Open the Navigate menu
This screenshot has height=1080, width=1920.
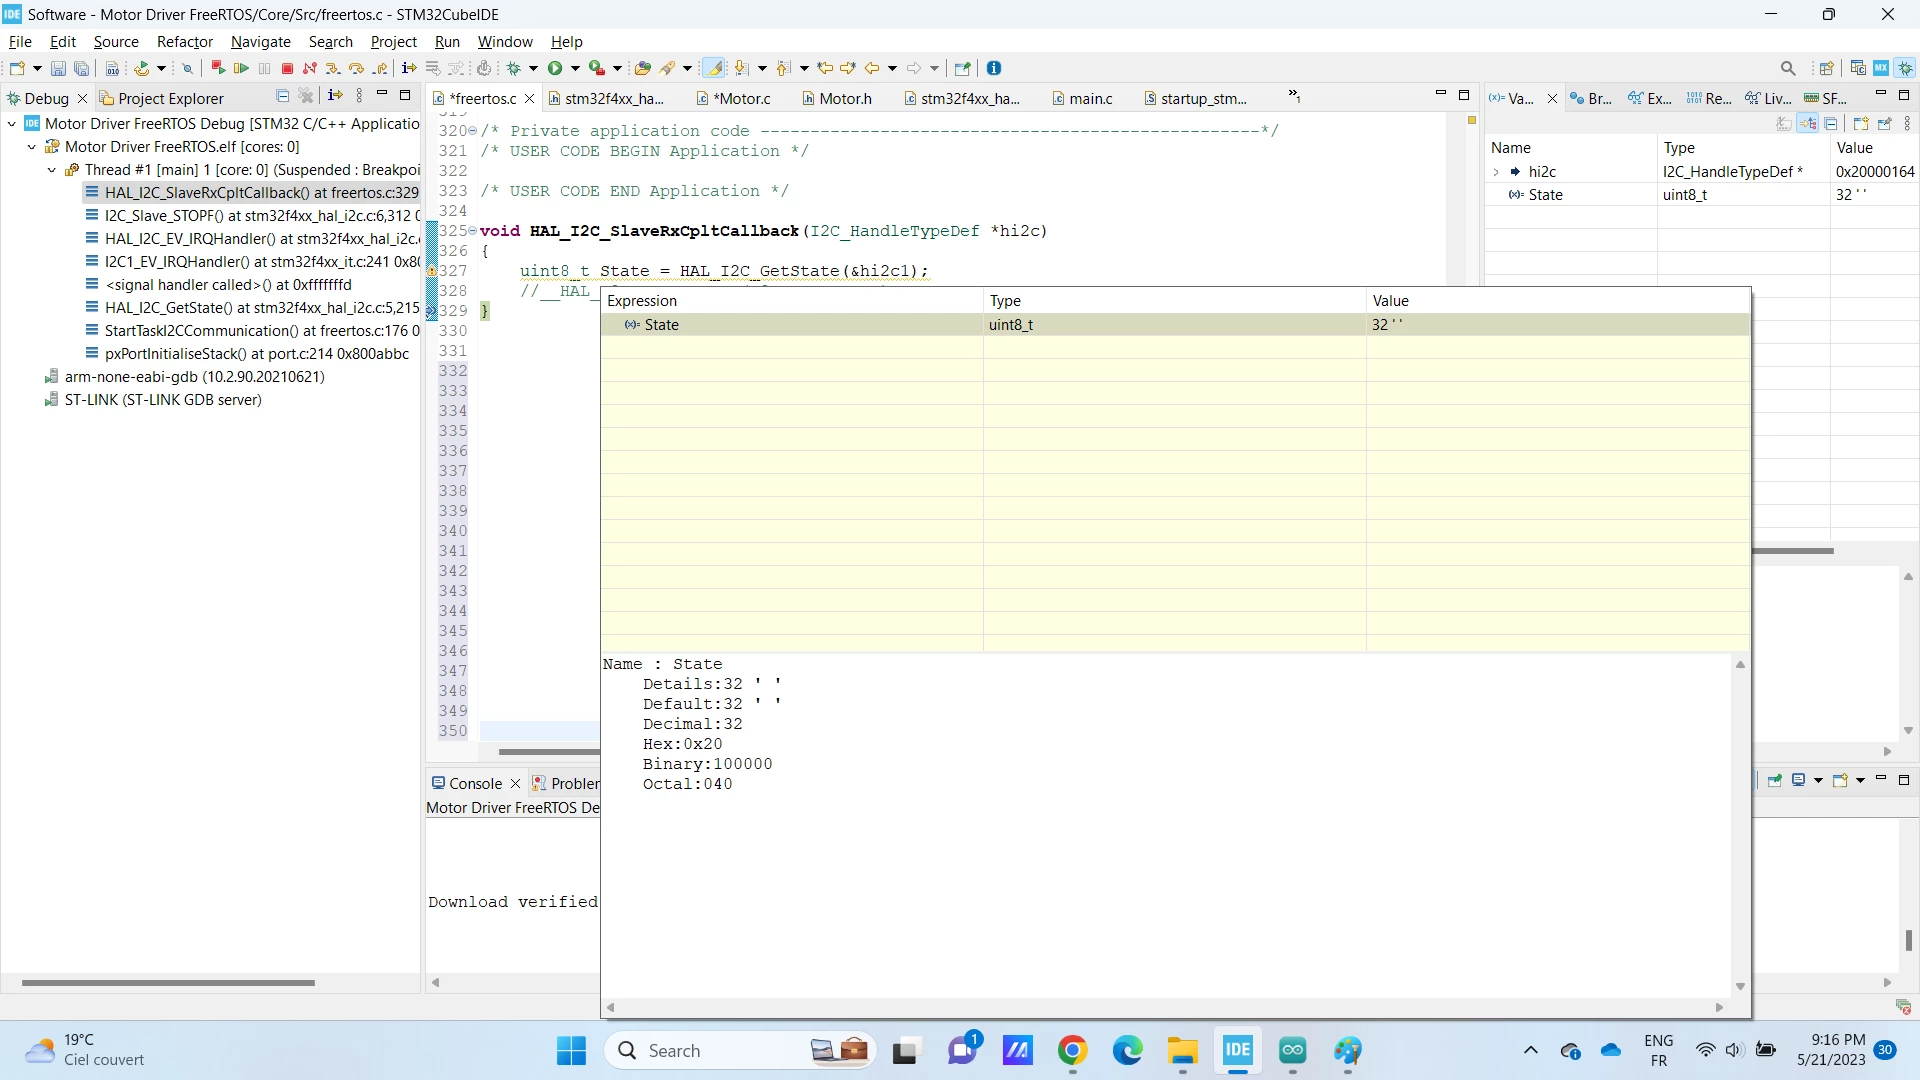[x=260, y=42]
